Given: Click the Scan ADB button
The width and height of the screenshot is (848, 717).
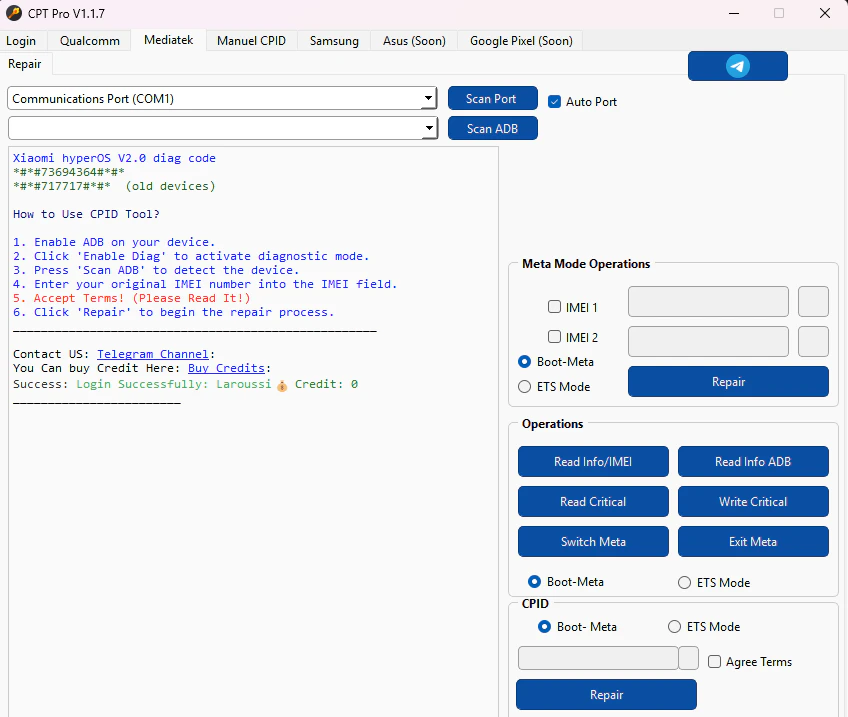Looking at the screenshot, I should coord(493,129).
